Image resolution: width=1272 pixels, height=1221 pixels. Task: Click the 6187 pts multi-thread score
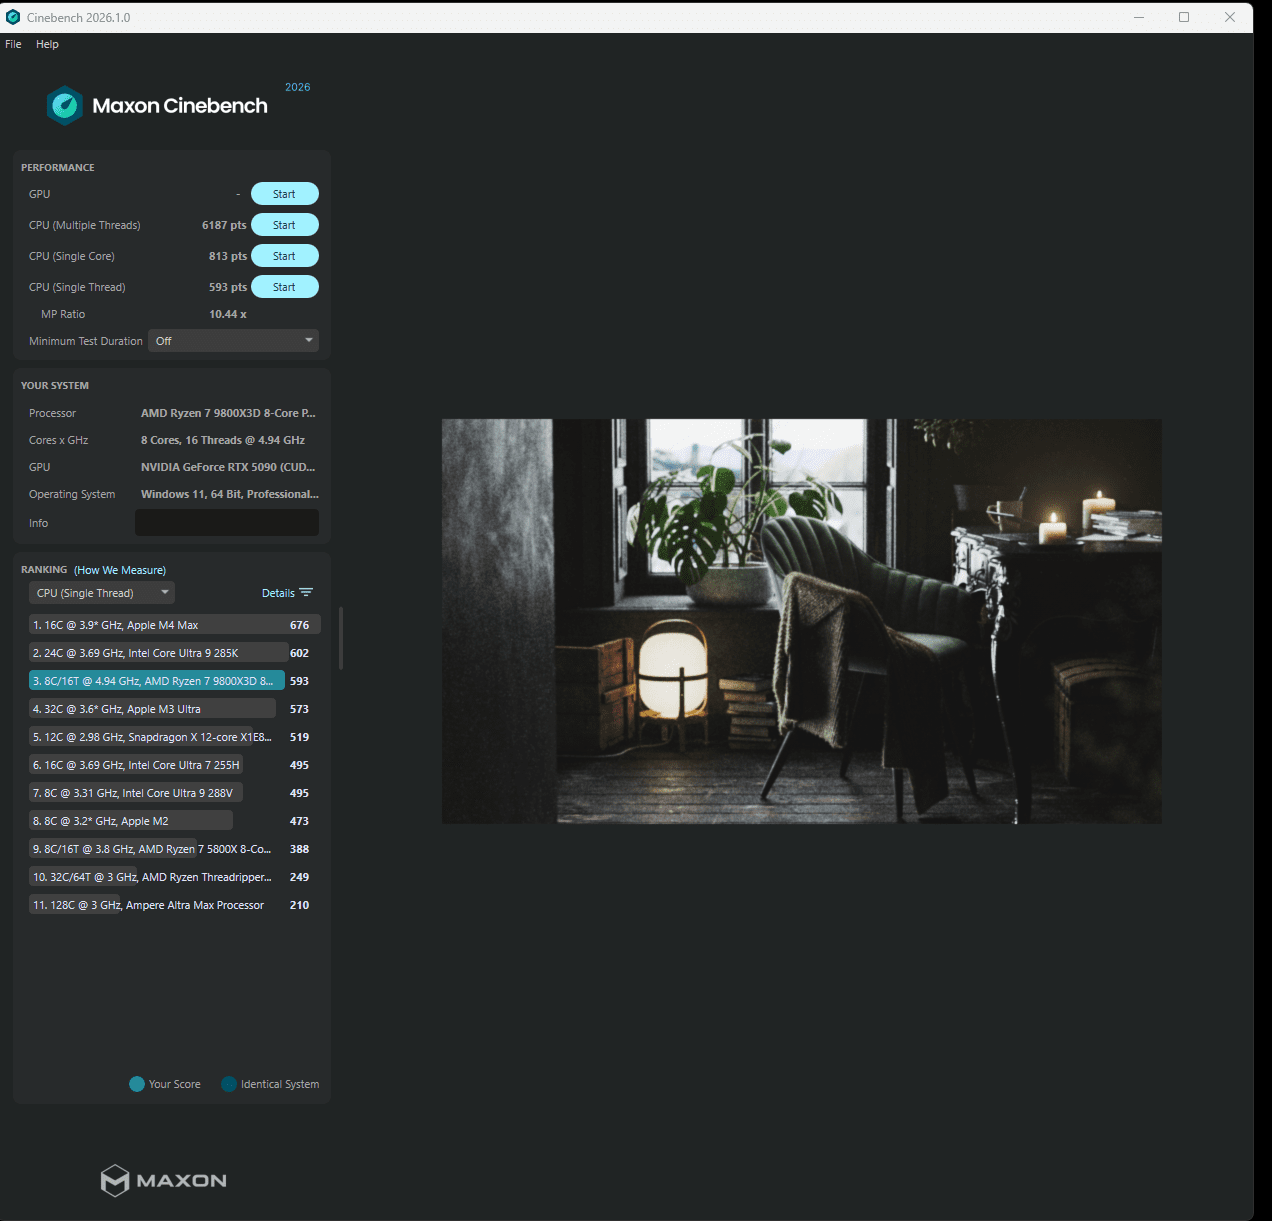click(224, 225)
